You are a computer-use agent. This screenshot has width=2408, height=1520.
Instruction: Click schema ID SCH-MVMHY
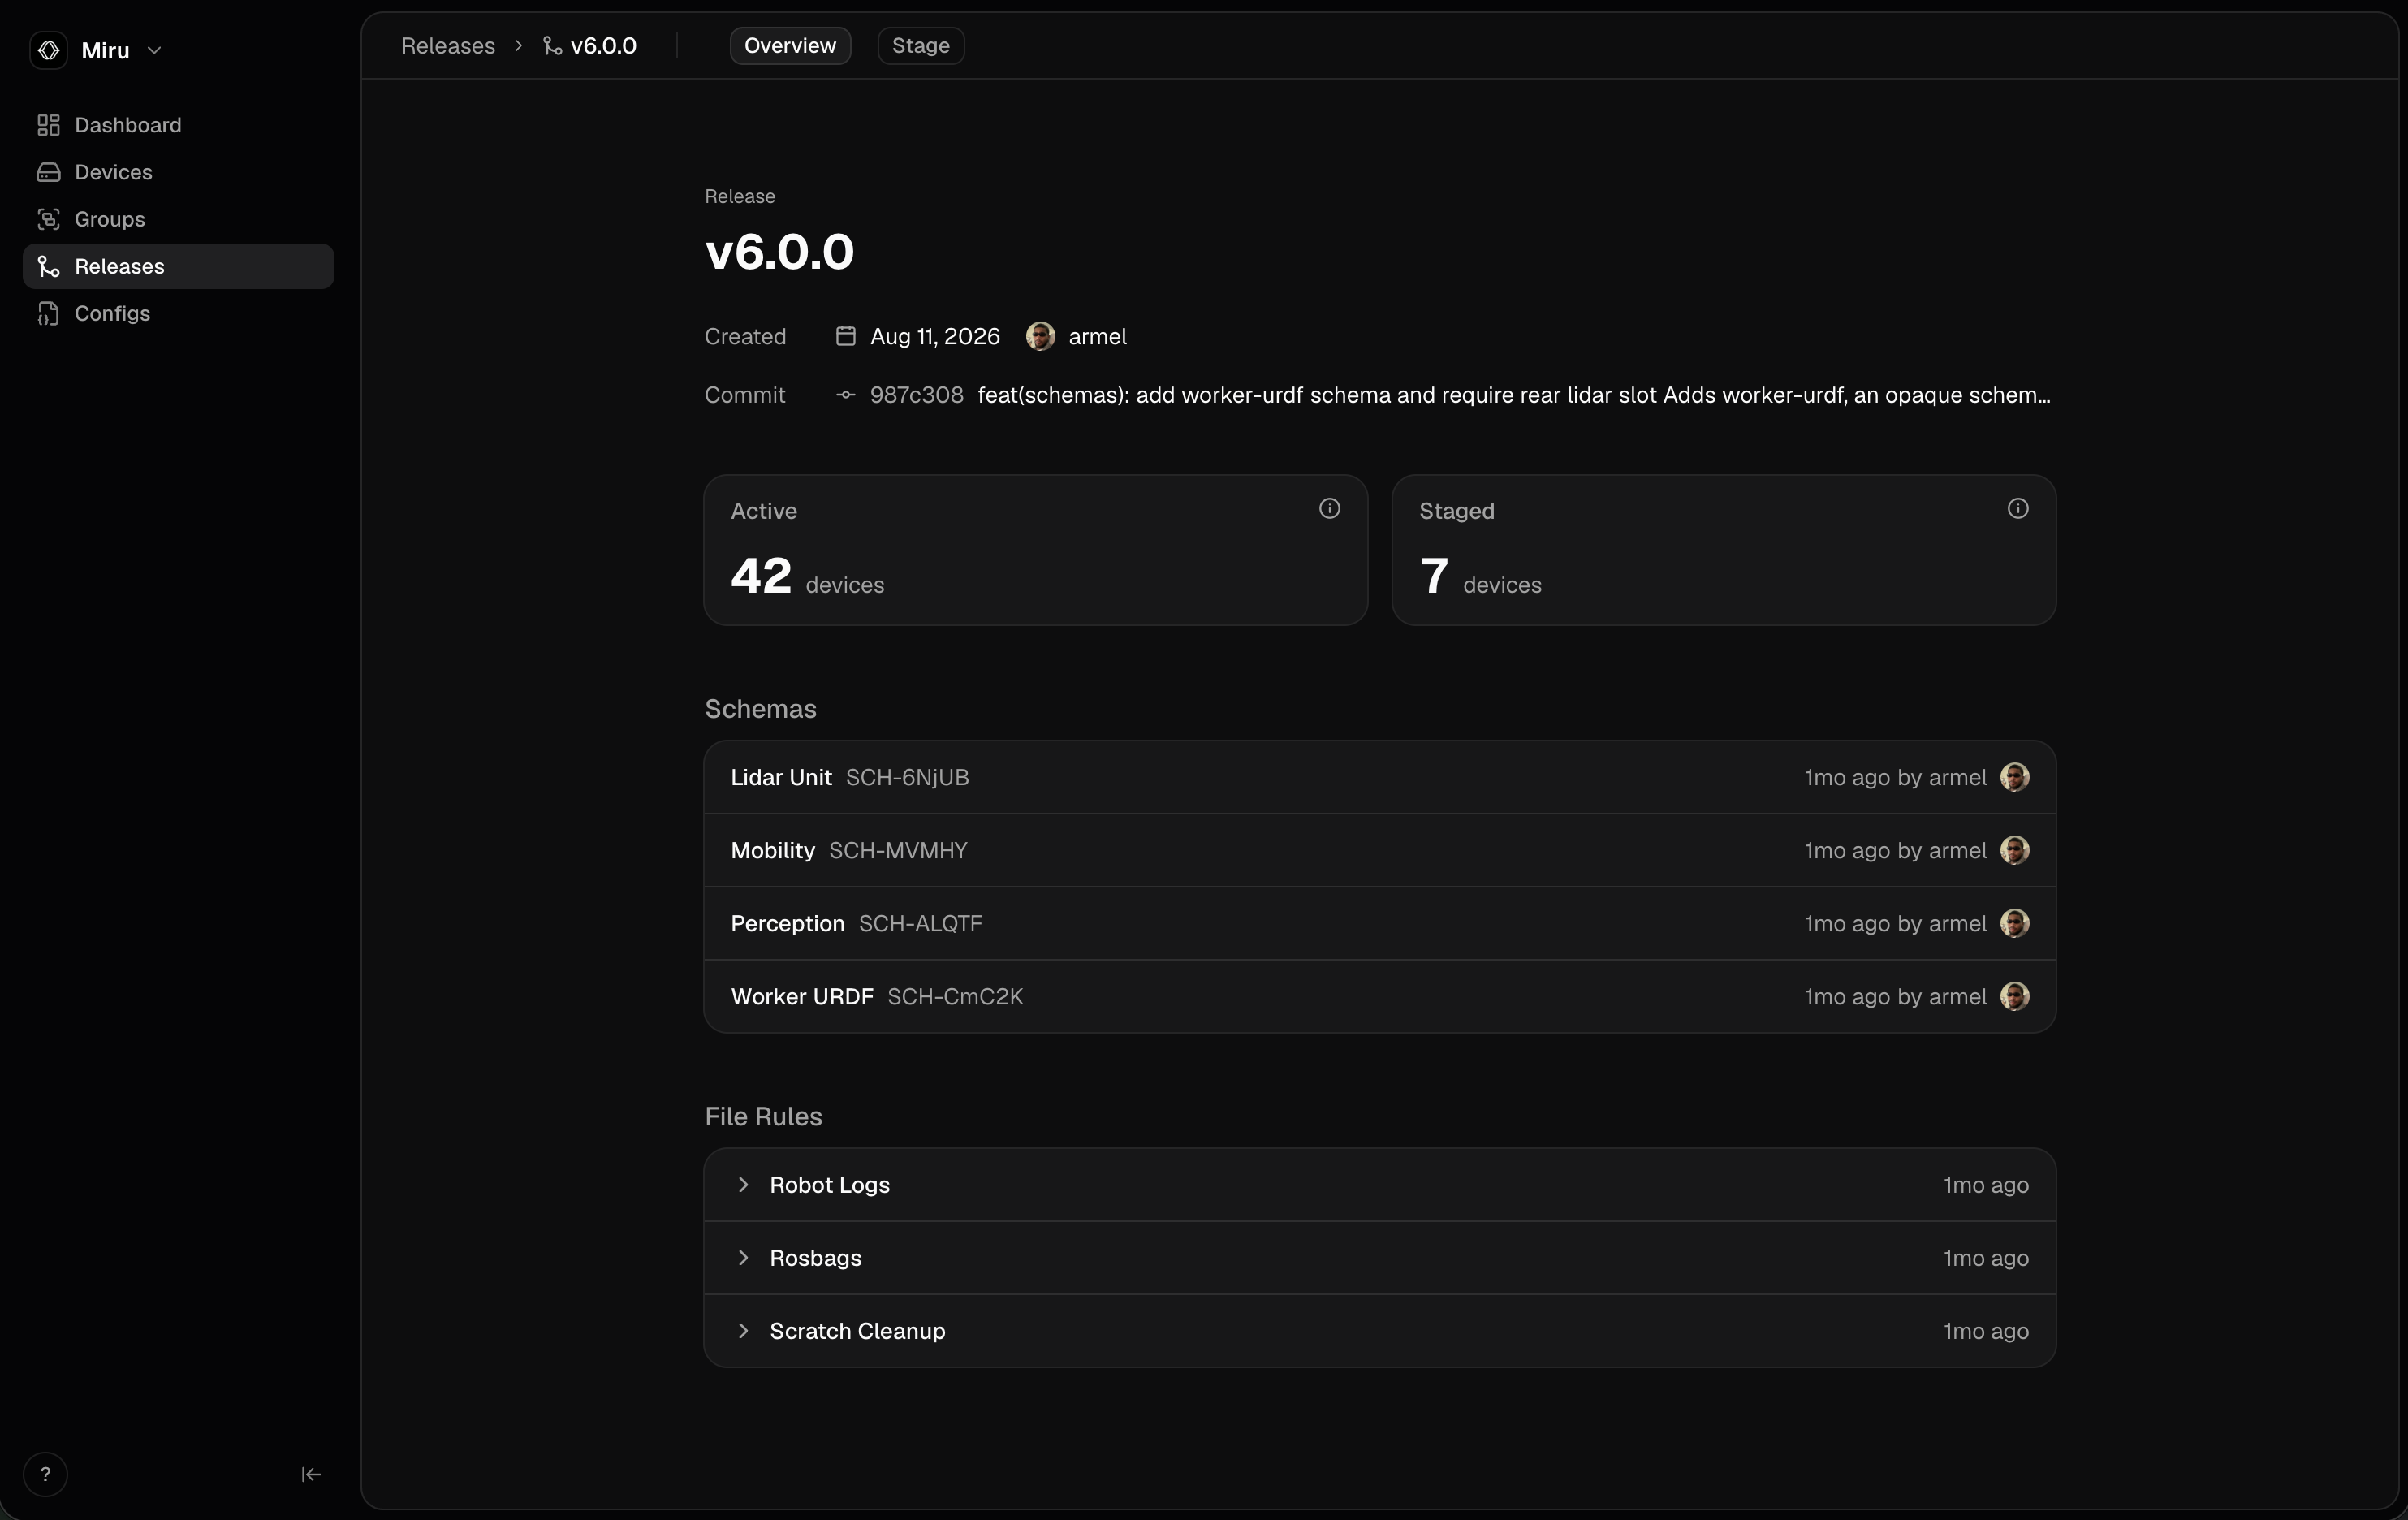click(898, 850)
